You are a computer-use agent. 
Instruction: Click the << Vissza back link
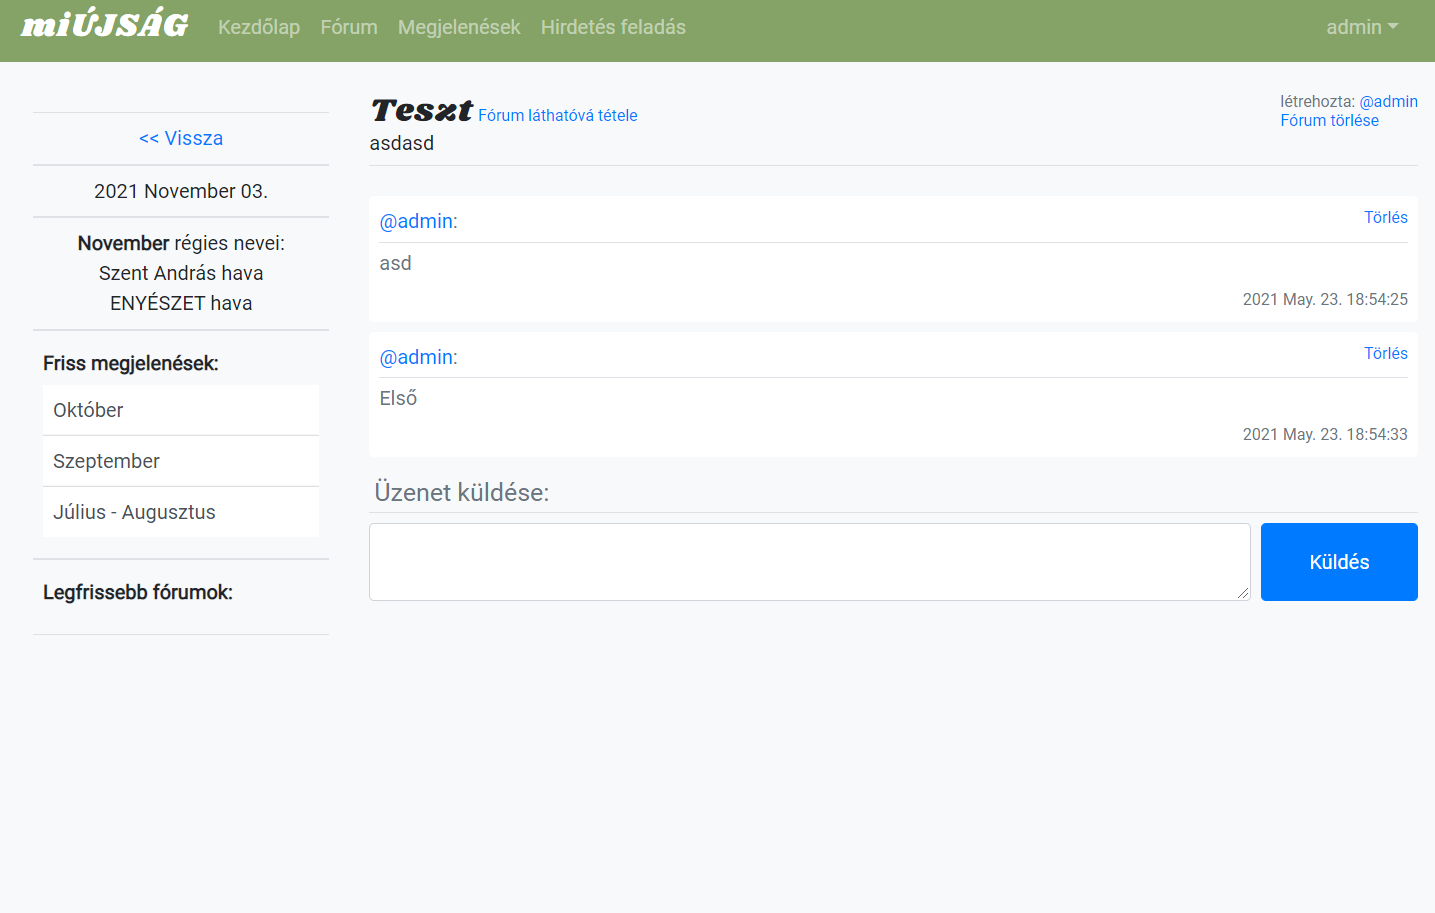tap(181, 138)
